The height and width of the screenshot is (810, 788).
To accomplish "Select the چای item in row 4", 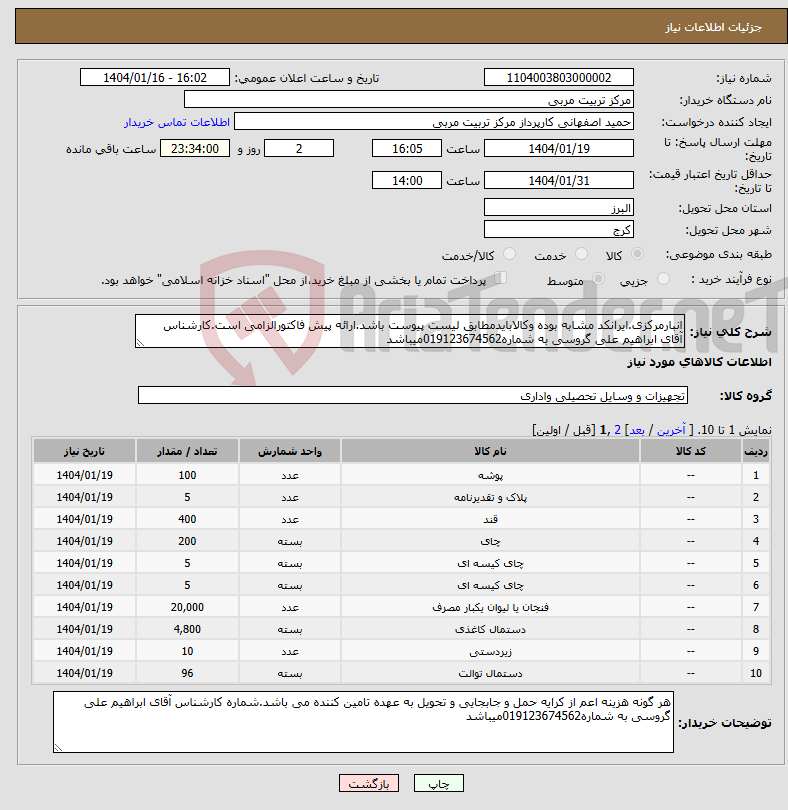I will click(490, 541).
